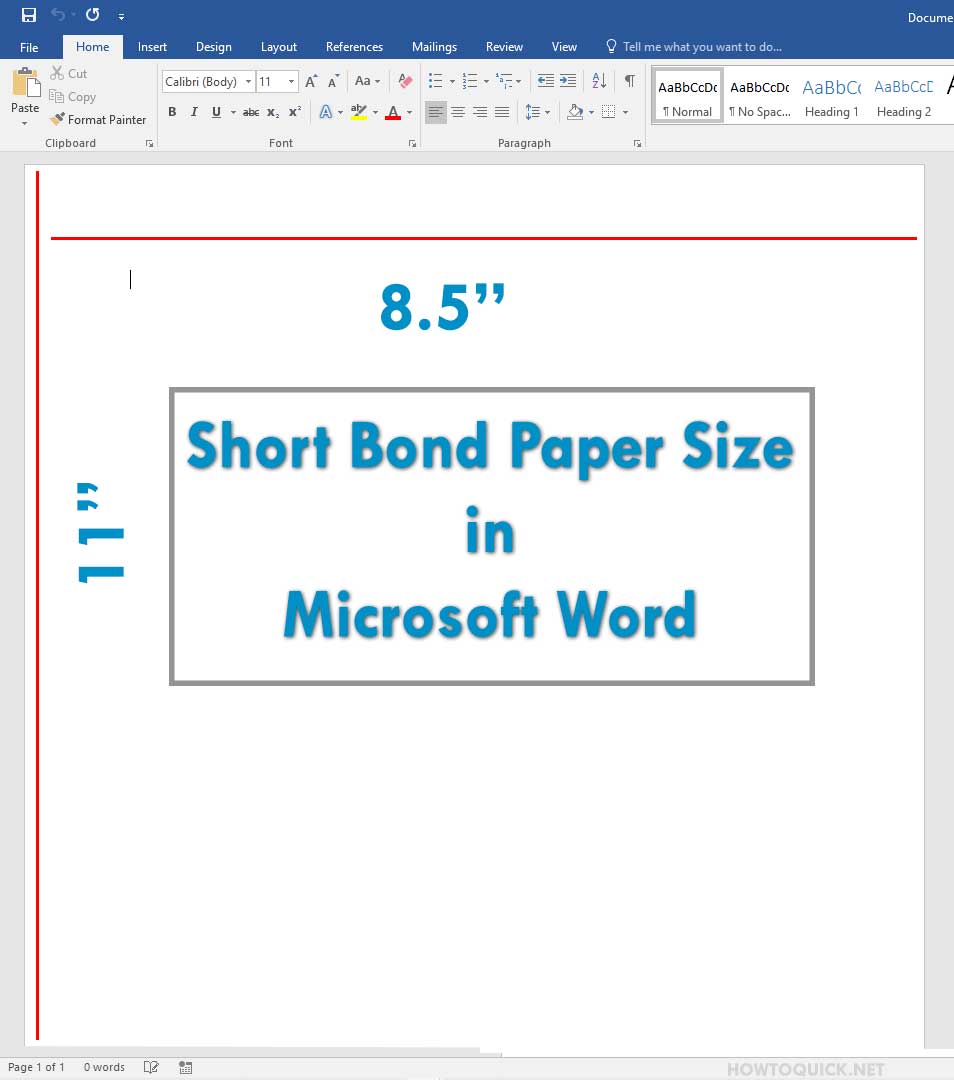Apply the Heading 1 style

click(x=831, y=96)
